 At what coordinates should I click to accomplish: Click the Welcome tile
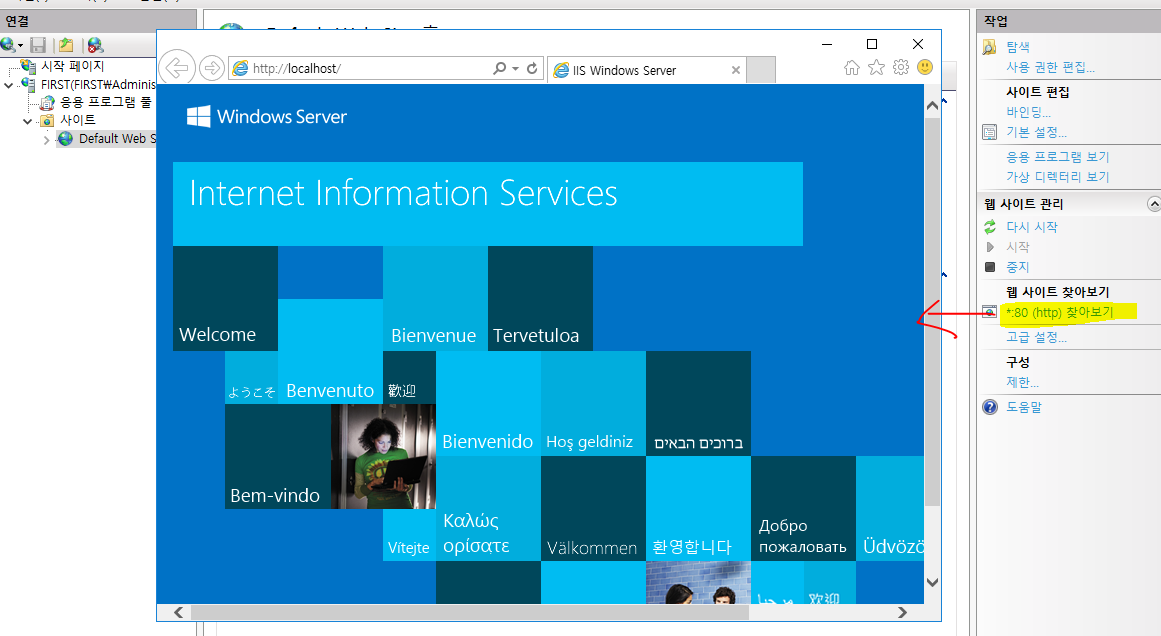pyautogui.click(x=225, y=298)
